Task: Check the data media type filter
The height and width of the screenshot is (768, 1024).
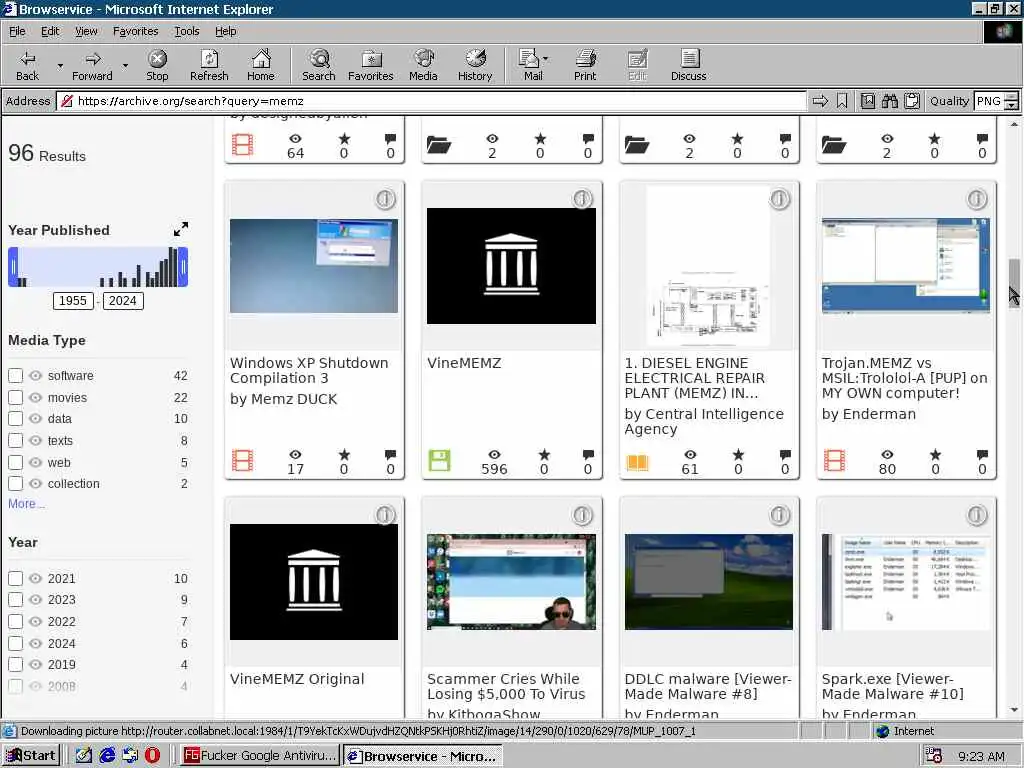Action: [x=16, y=419]
